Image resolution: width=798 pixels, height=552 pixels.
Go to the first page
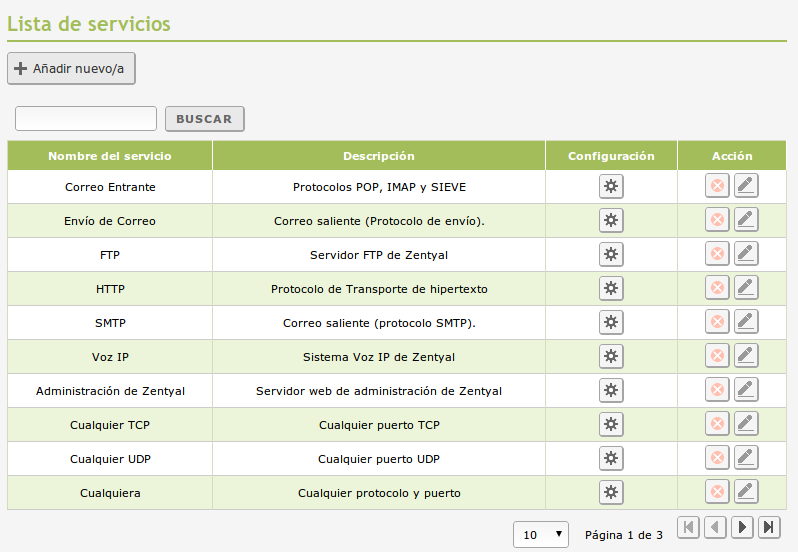tap(688, 527)
